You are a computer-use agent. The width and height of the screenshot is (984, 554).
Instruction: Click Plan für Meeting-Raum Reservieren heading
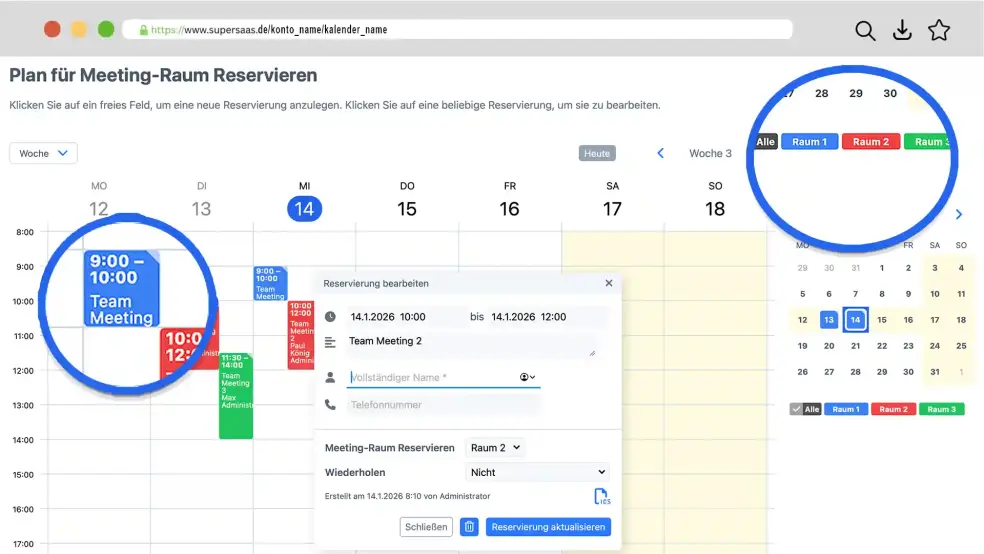pyautogui.click(x=163, y=75)
